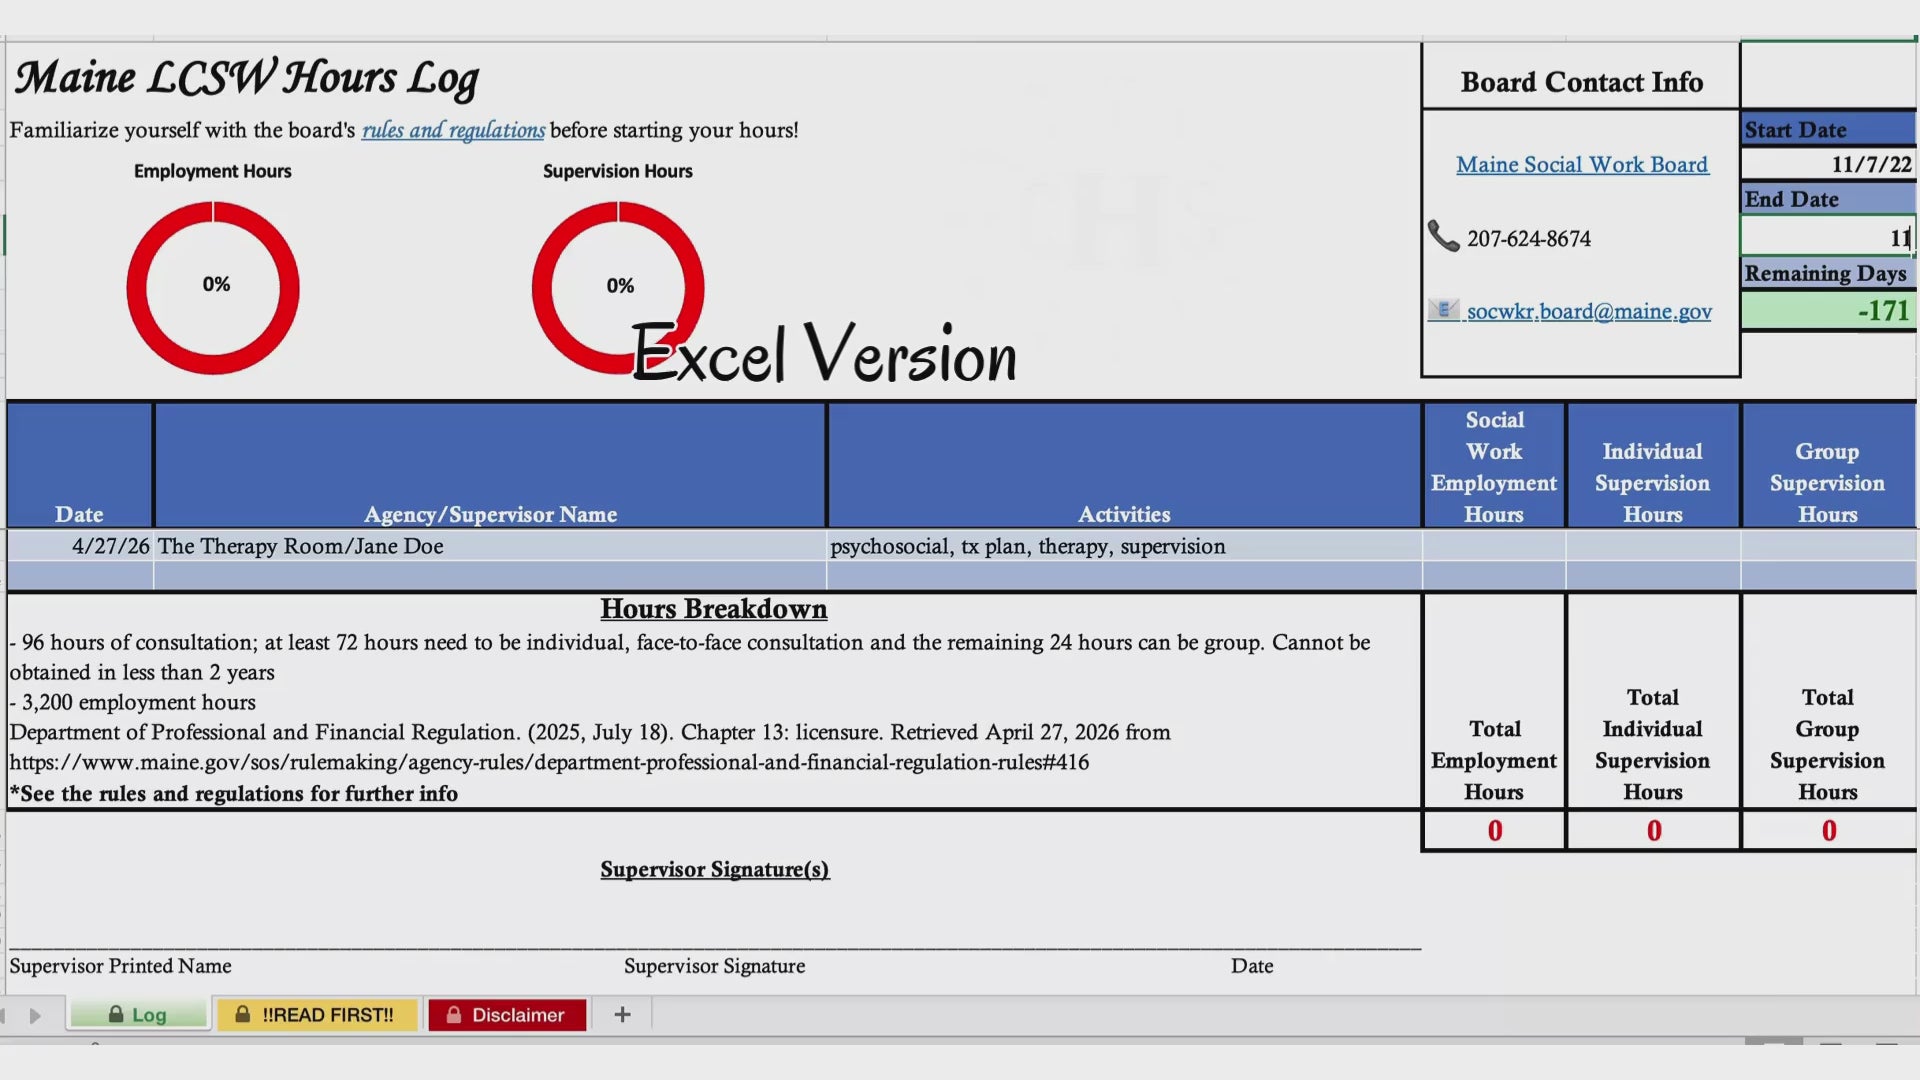
Task: Click the End Date input cell
Action: point(1828,237)
